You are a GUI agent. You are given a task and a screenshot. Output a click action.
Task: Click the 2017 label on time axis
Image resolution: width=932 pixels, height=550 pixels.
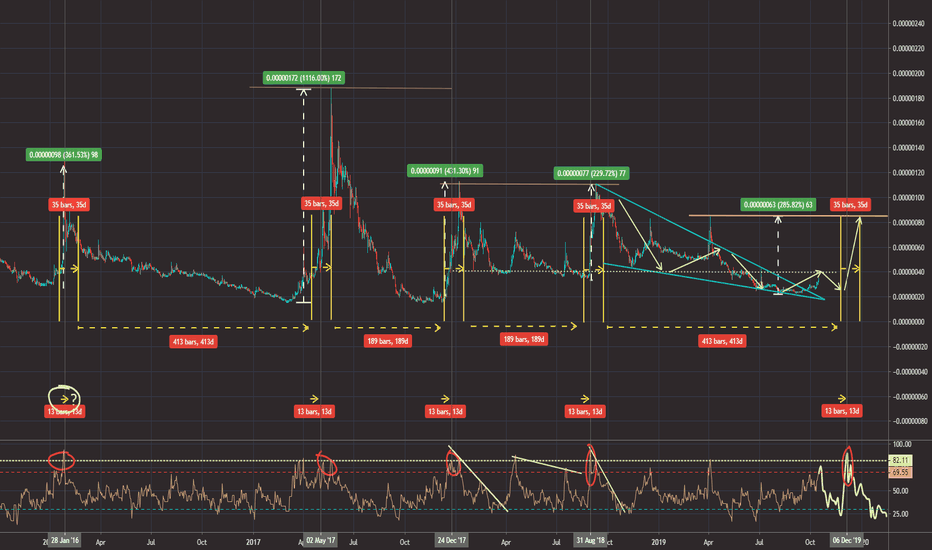[253, 542]
